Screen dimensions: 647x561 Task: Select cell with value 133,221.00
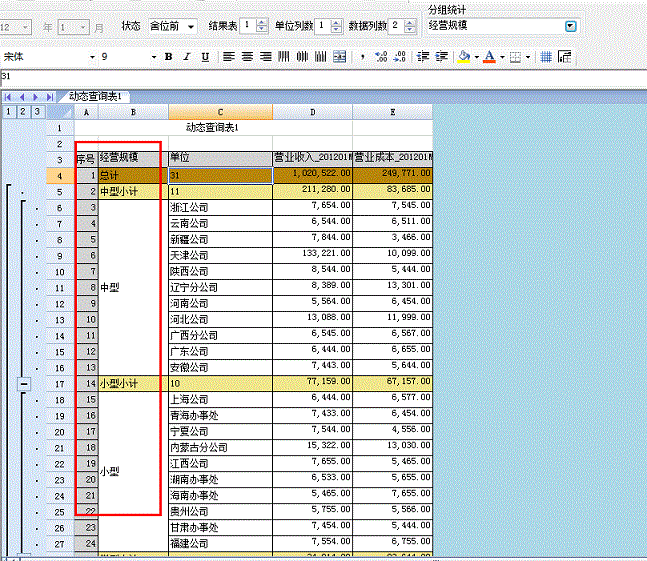[x=312, y=255]
